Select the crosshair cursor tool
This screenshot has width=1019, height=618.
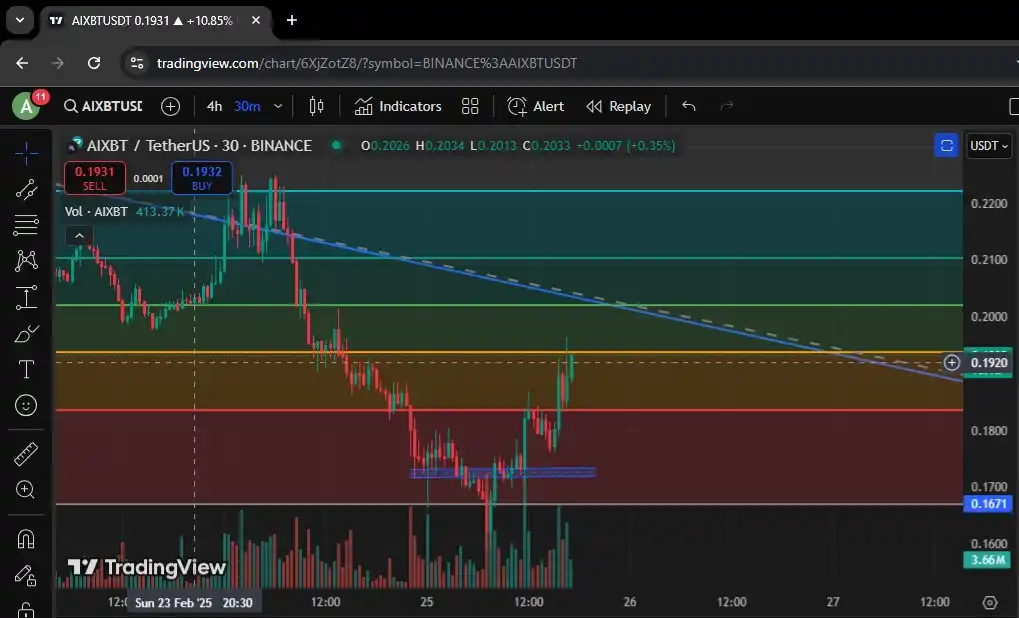click(26, 153)
